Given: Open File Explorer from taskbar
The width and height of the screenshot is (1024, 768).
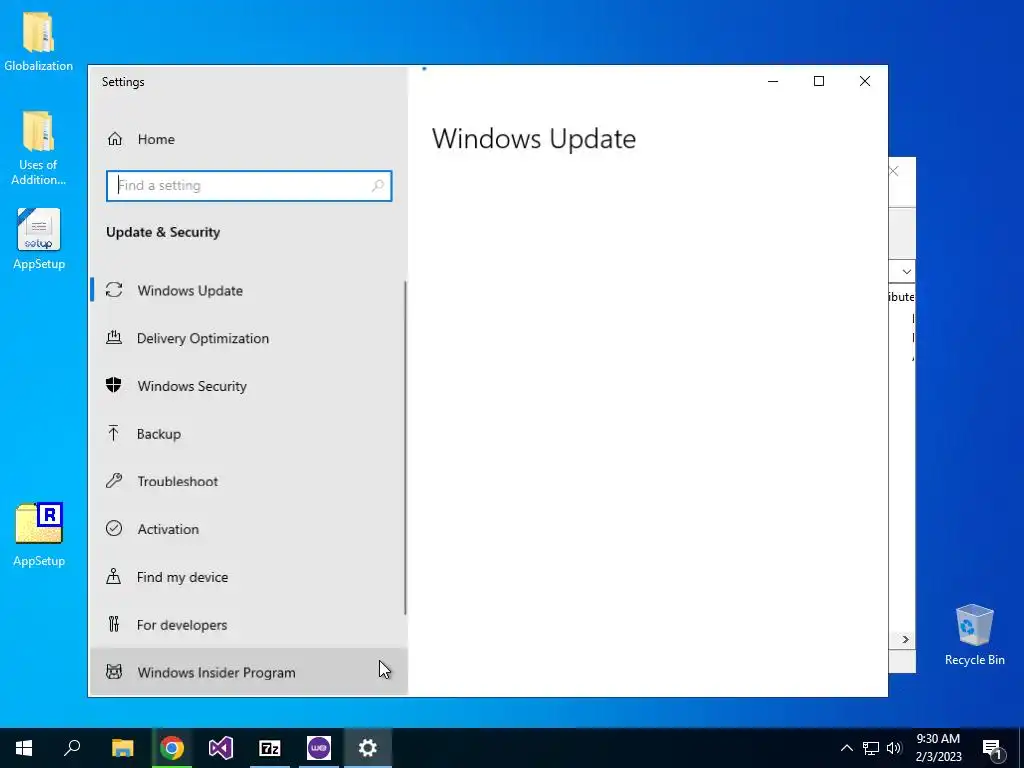Looking at the screenshot, I should pos(123,748).
